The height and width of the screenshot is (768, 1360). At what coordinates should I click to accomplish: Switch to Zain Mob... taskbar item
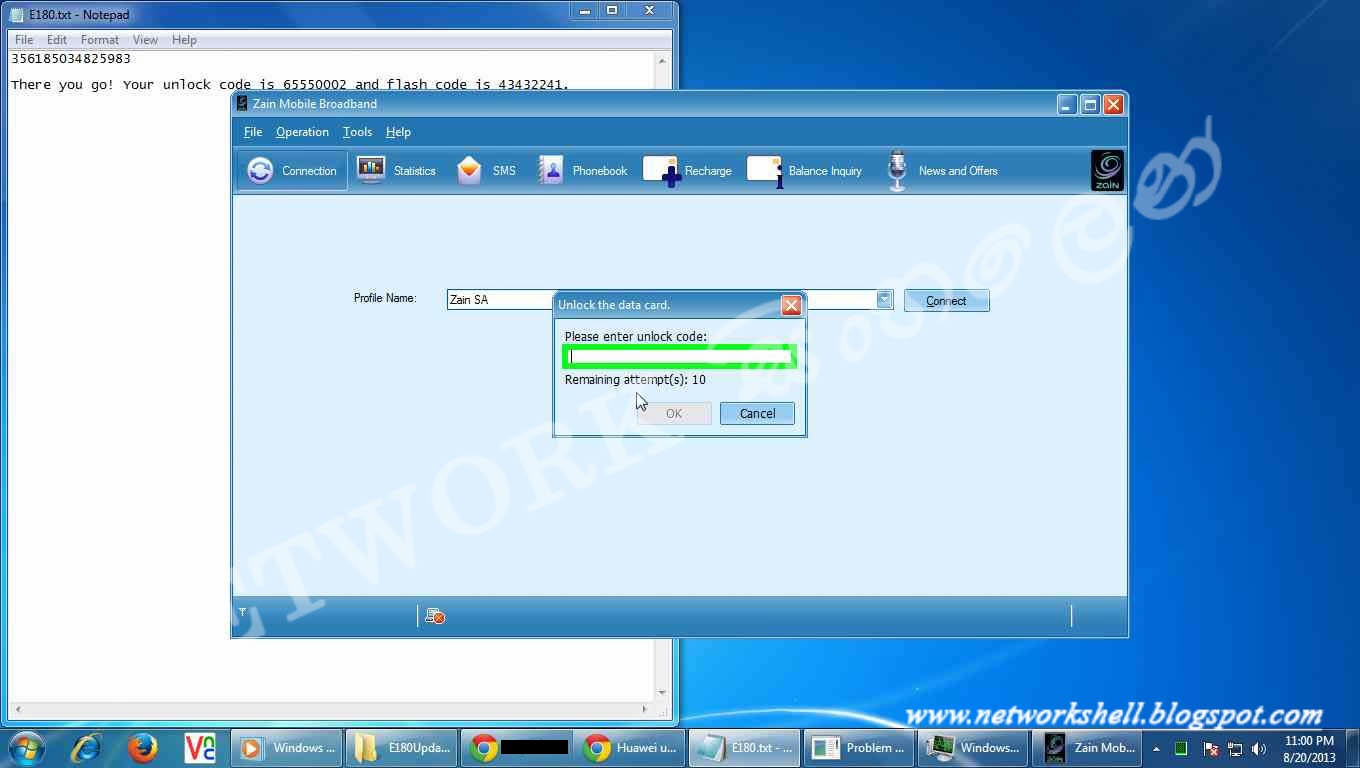[x=1085, y=747]
